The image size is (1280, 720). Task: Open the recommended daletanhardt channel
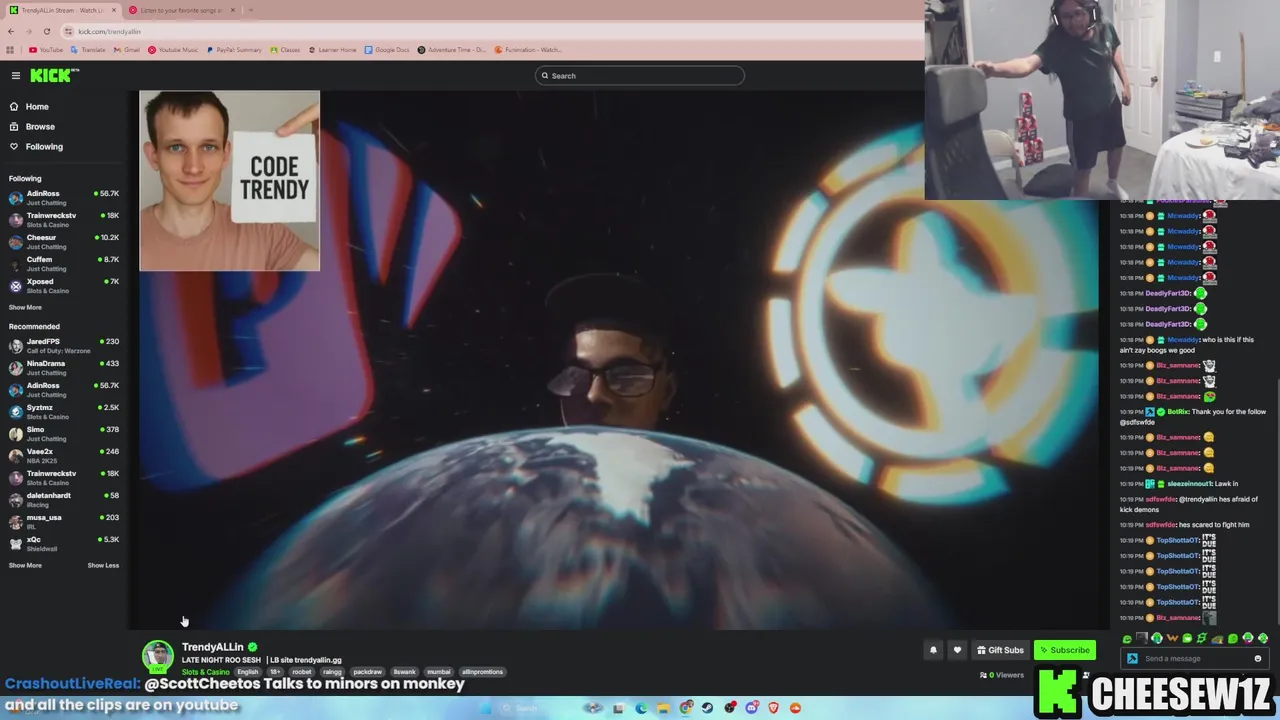[x=64, y=499]
